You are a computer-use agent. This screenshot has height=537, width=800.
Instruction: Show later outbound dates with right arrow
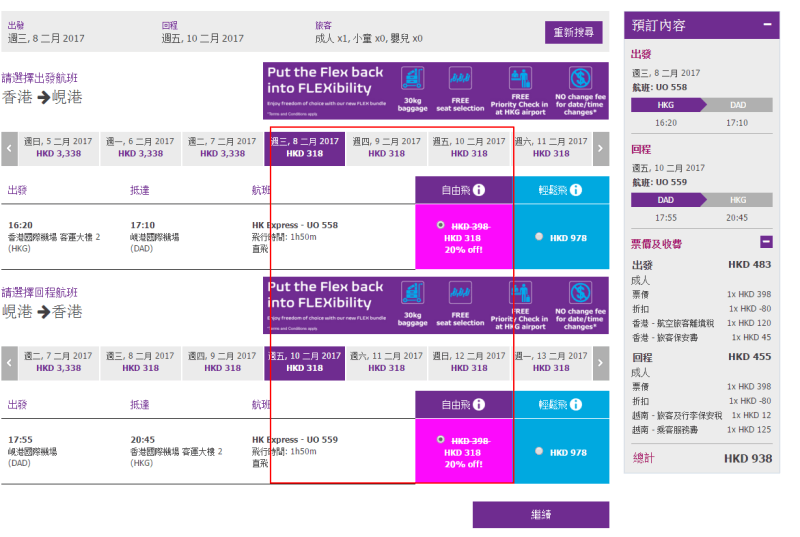pos(601,148)
